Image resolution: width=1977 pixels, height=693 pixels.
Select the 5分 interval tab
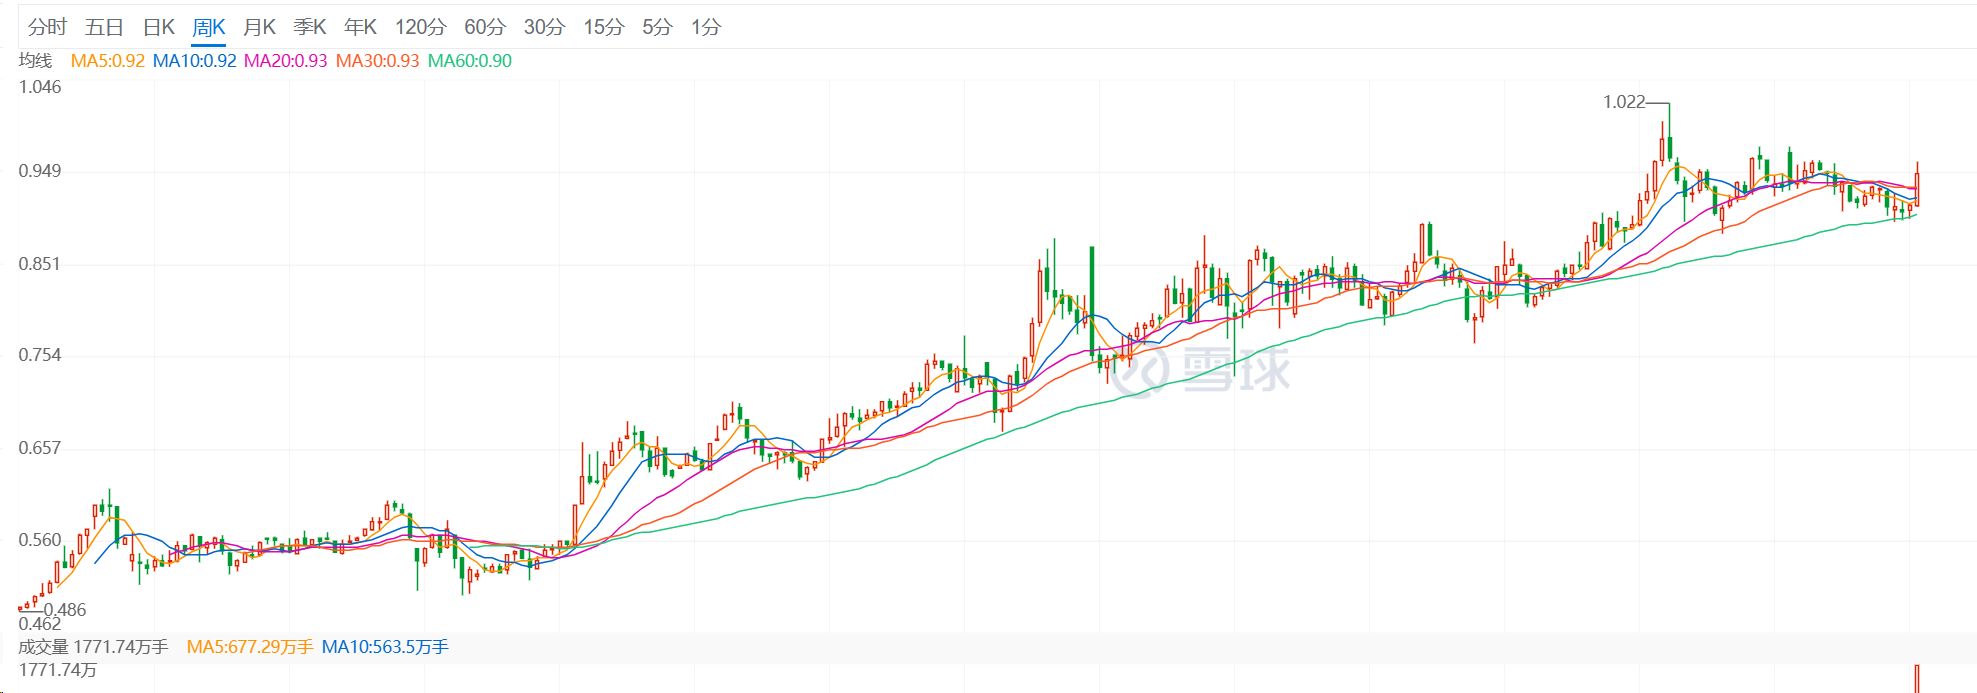[x=657, y=27]
